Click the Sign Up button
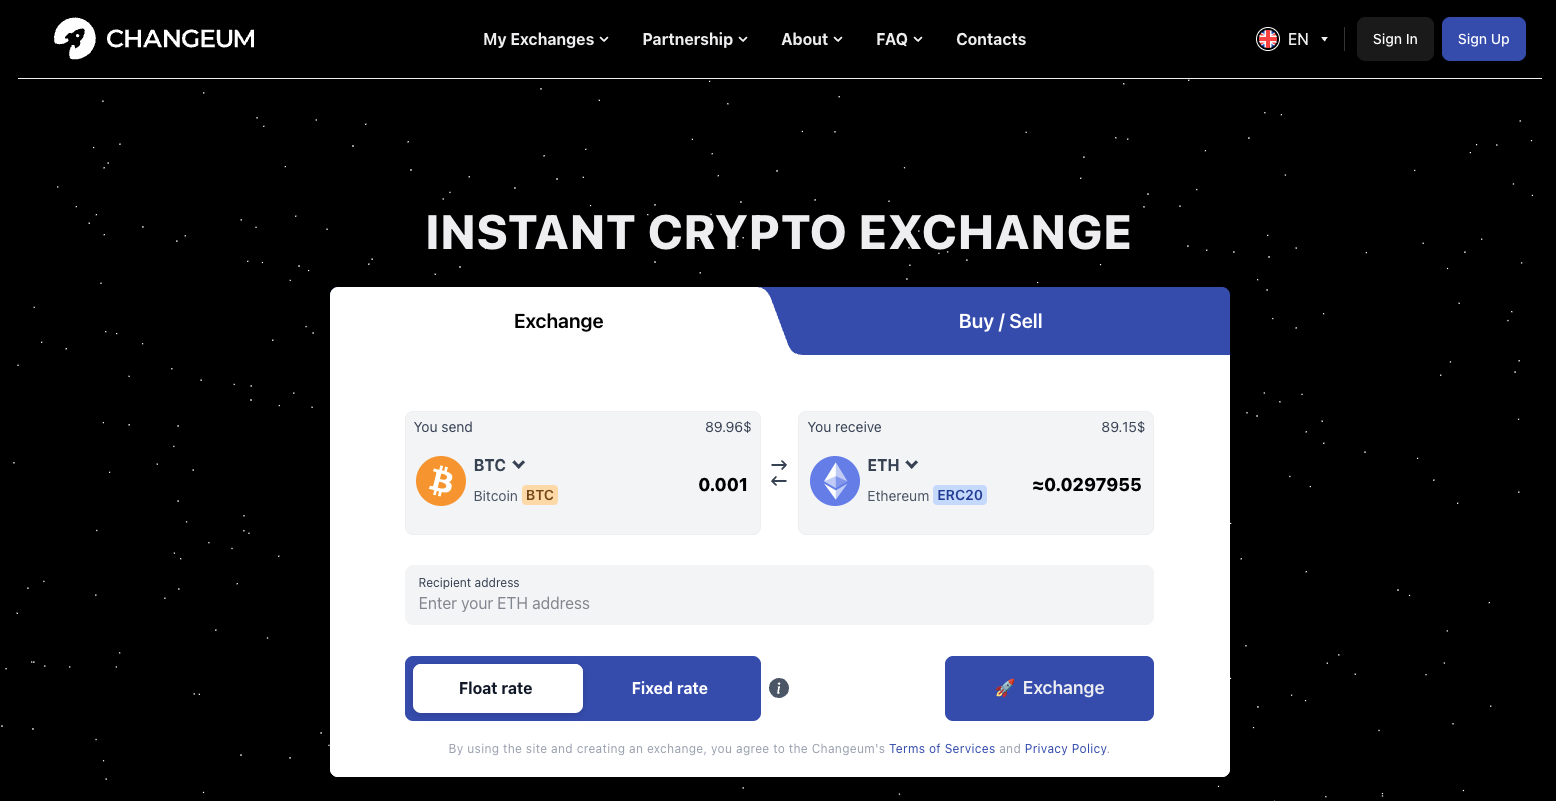The height and width of the screenshot is (801, 1556). [1483, 39]
